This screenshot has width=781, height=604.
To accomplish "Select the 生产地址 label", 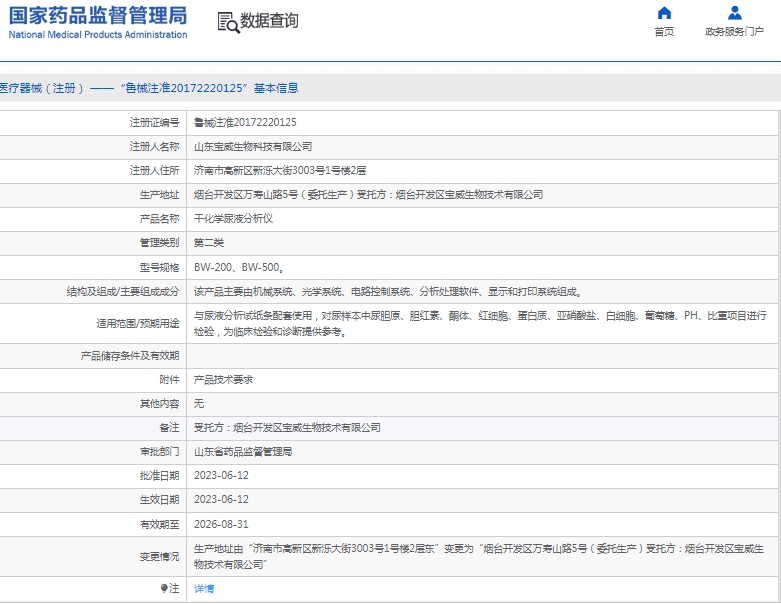I will [159, 195].
